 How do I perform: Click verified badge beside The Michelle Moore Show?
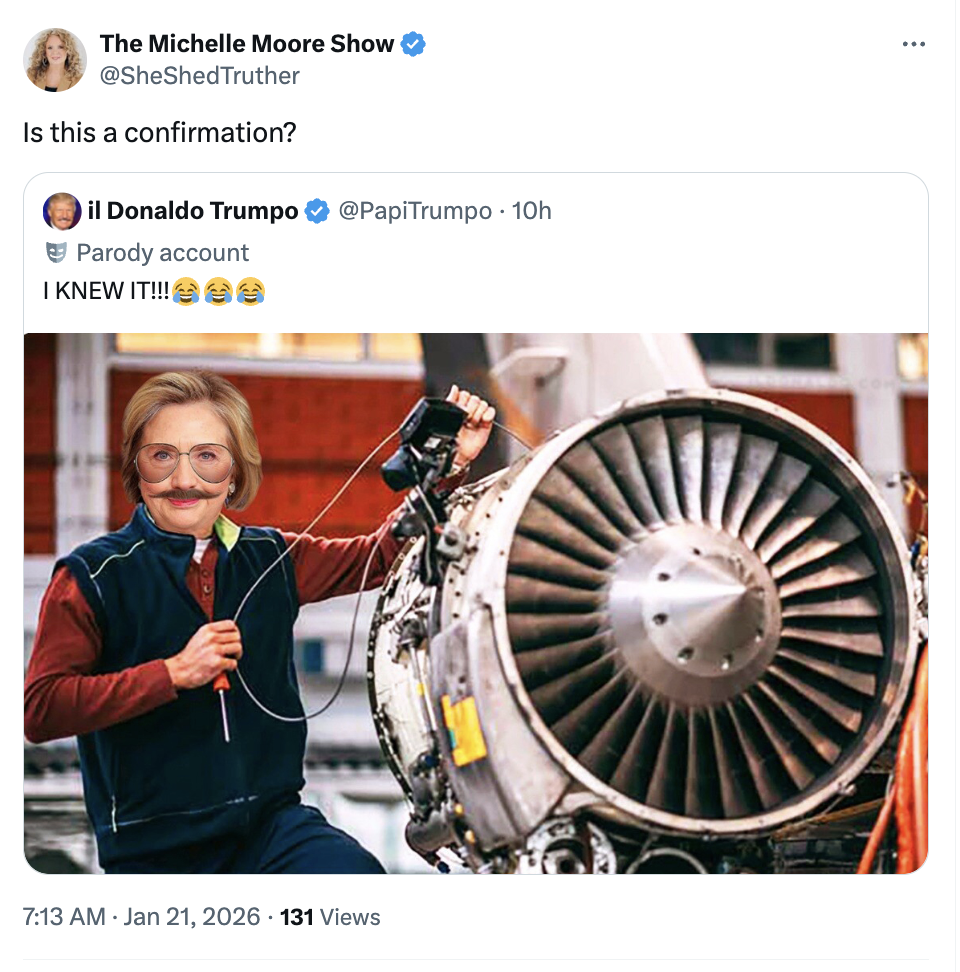click(413, 44)
